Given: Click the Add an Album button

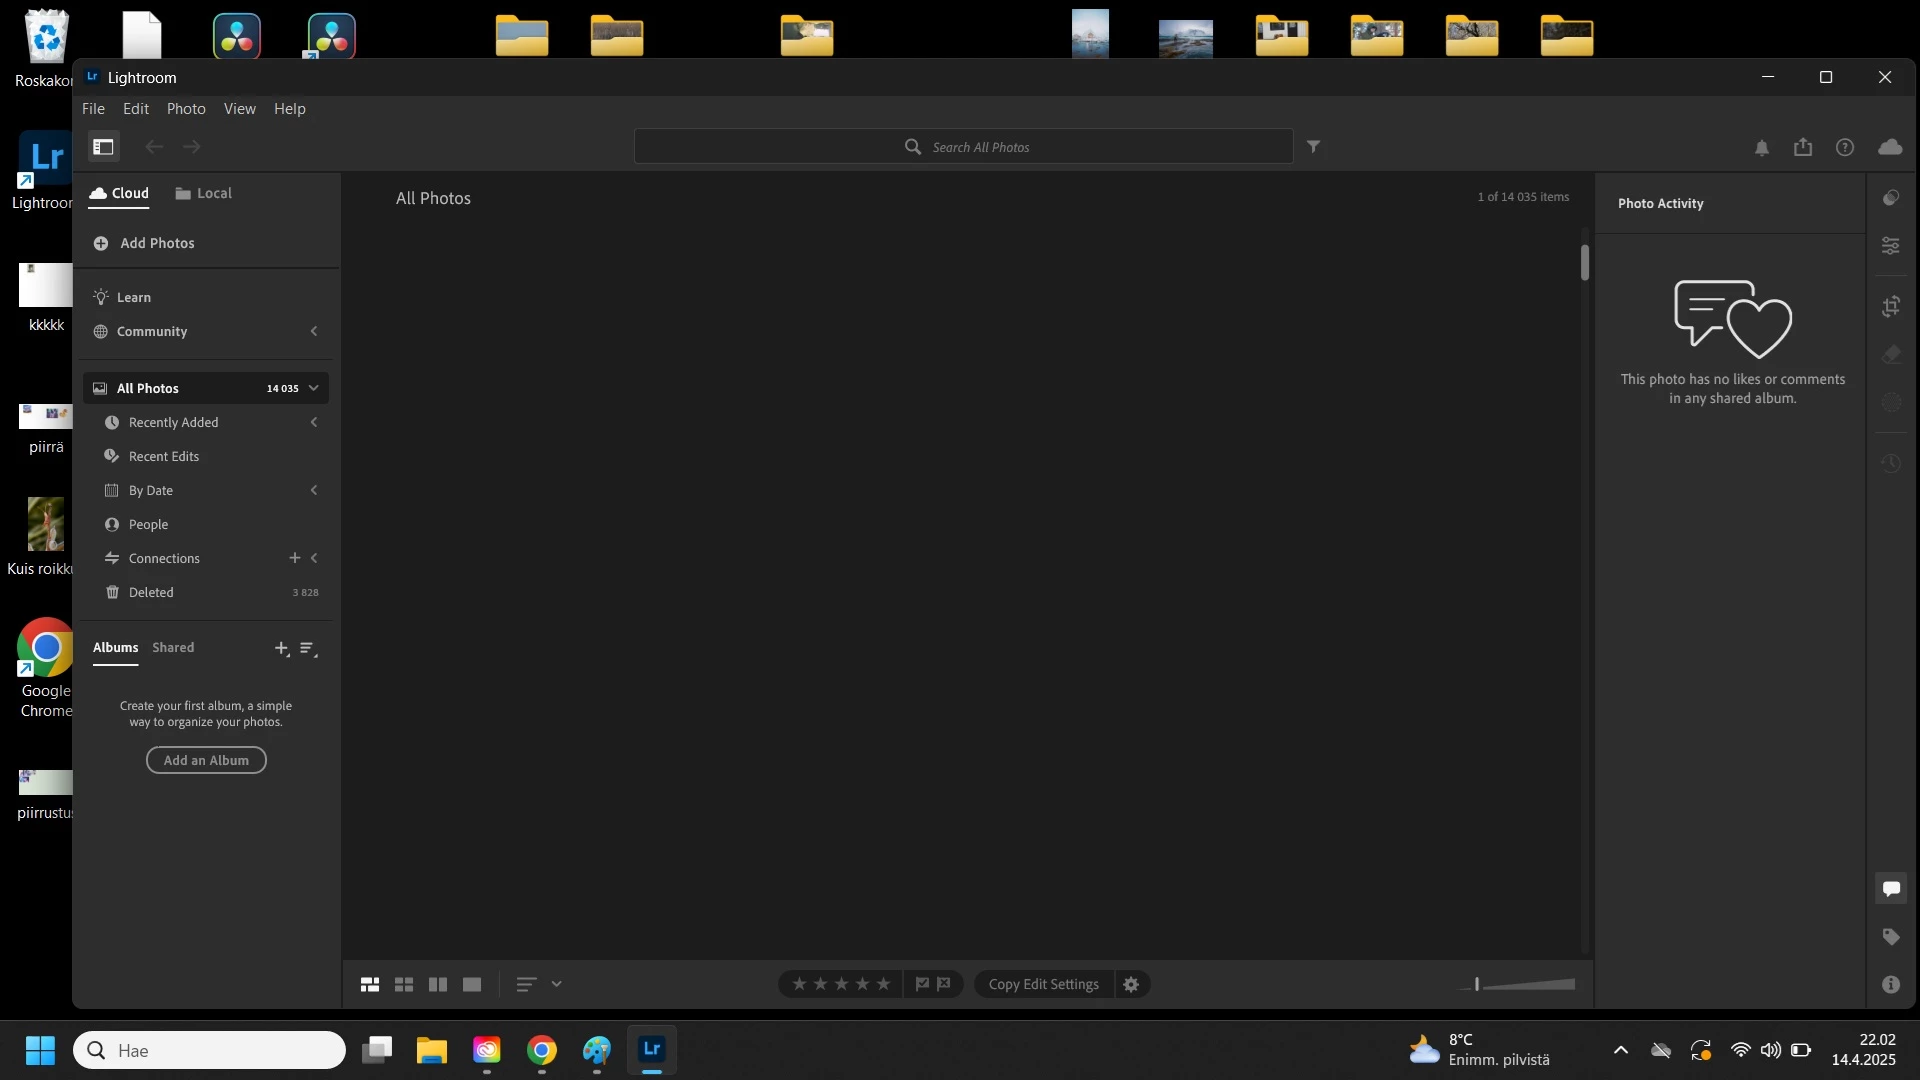Looking at the screenshot, I should (206, 761).
